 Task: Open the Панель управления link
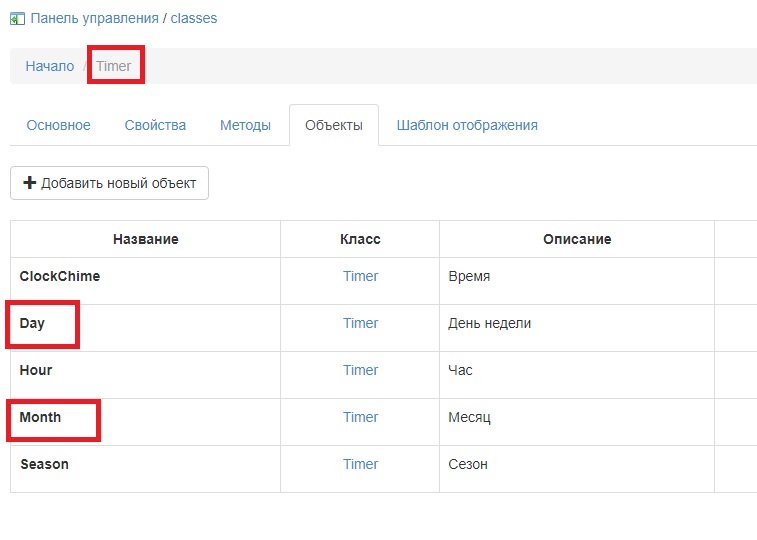click(x=94, y=18)
